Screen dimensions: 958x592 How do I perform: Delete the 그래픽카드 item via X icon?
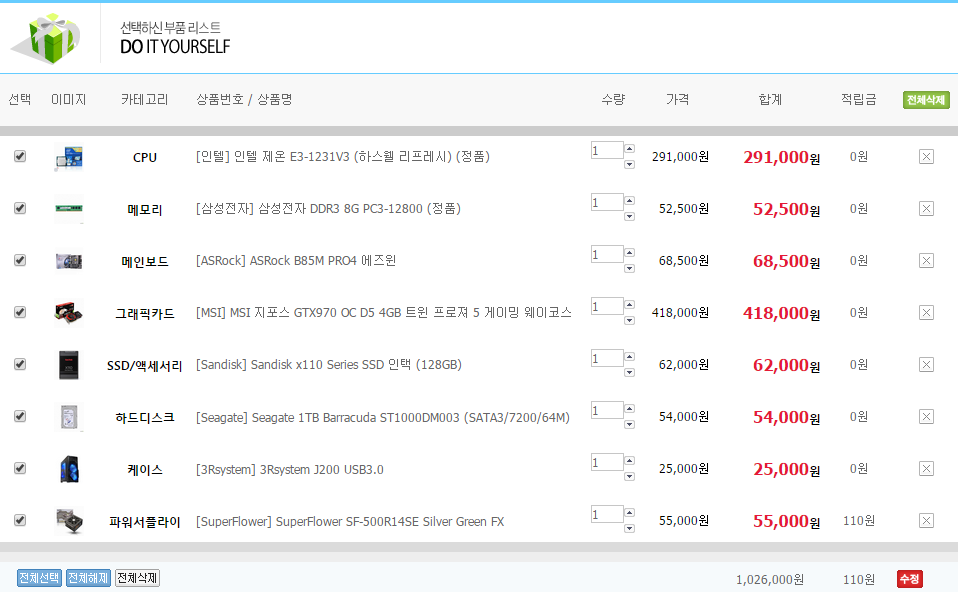926,313
